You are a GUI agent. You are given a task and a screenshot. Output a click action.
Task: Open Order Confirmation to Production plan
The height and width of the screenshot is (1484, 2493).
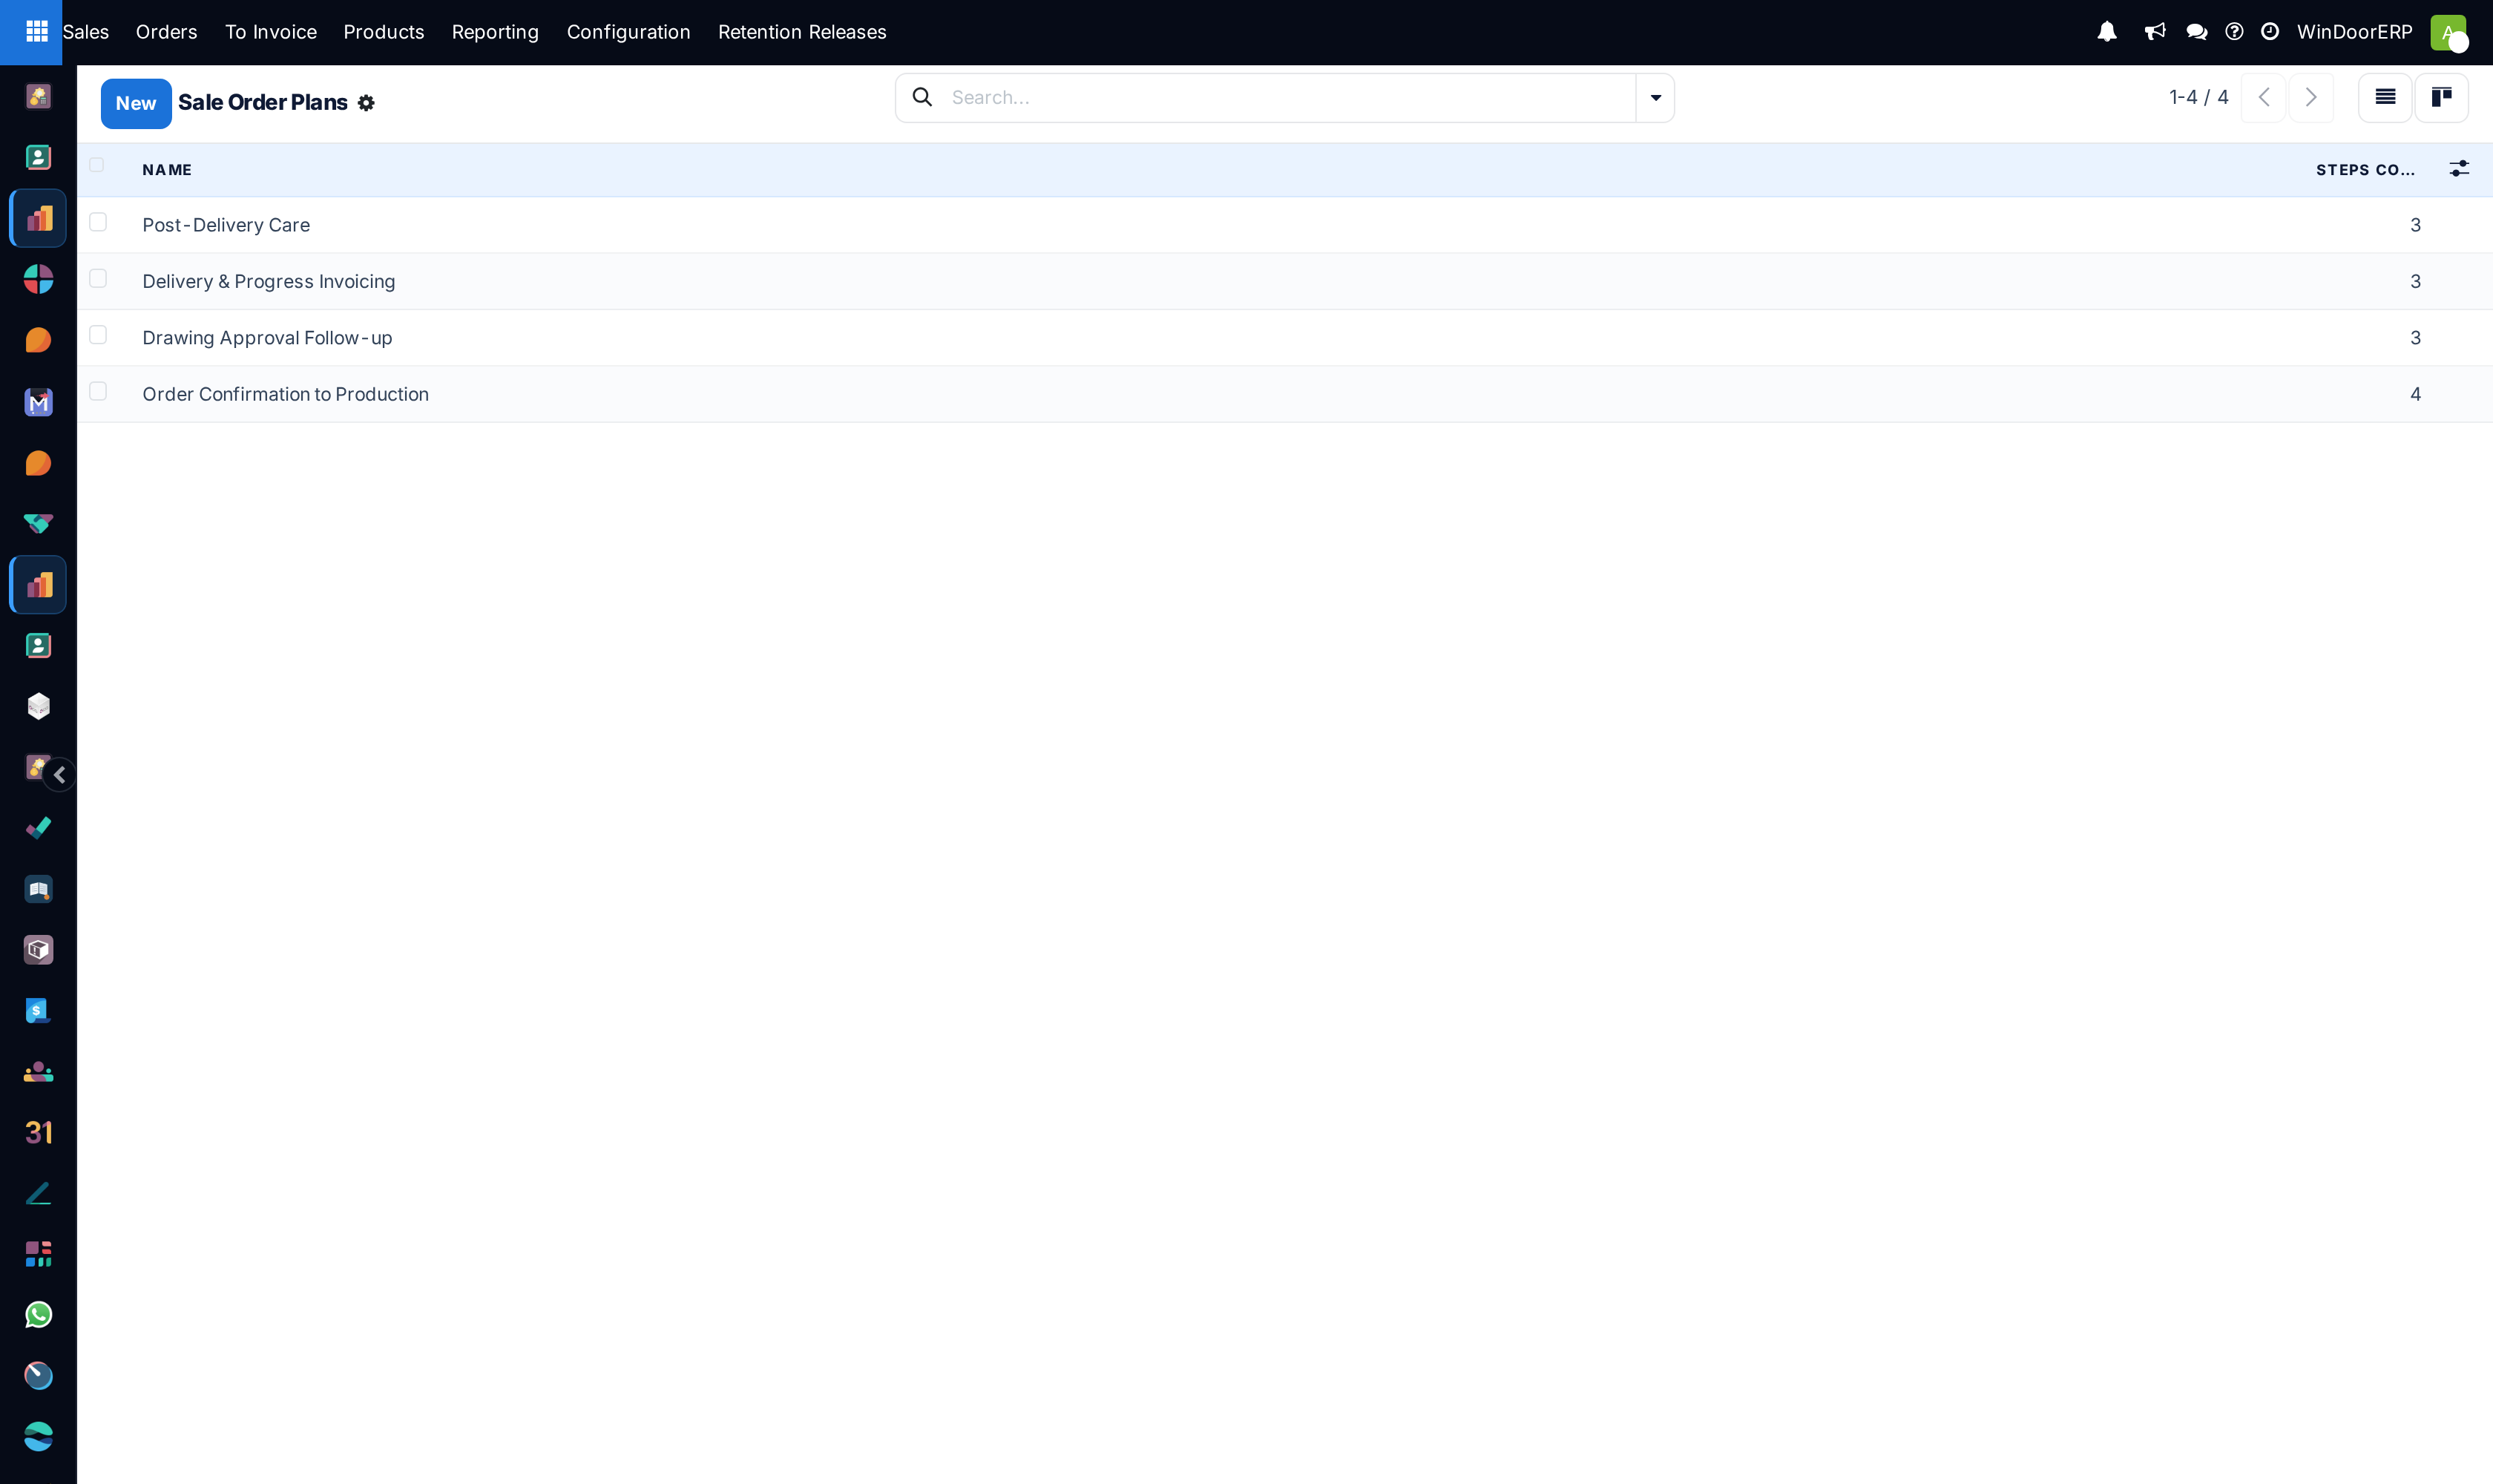(285, 394)
